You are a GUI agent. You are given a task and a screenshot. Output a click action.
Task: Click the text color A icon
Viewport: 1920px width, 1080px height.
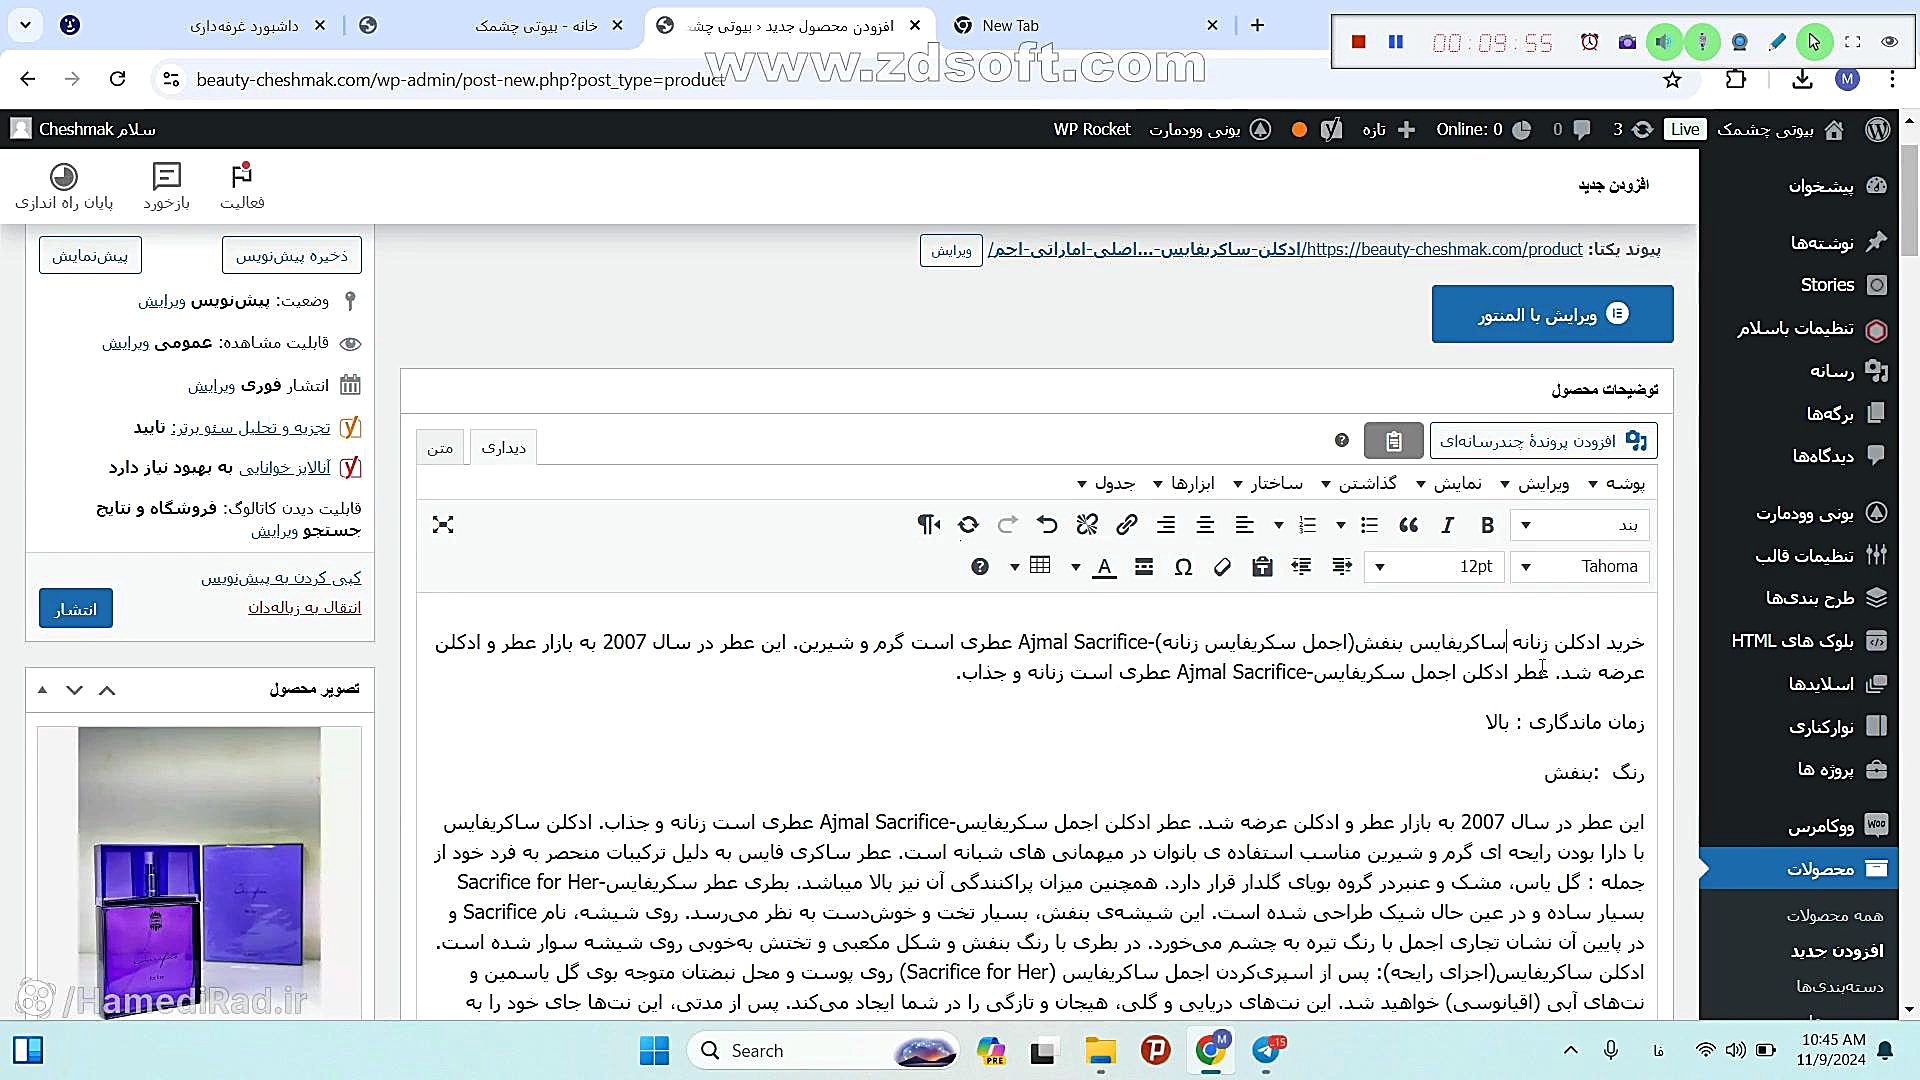tap(1104, 567)
